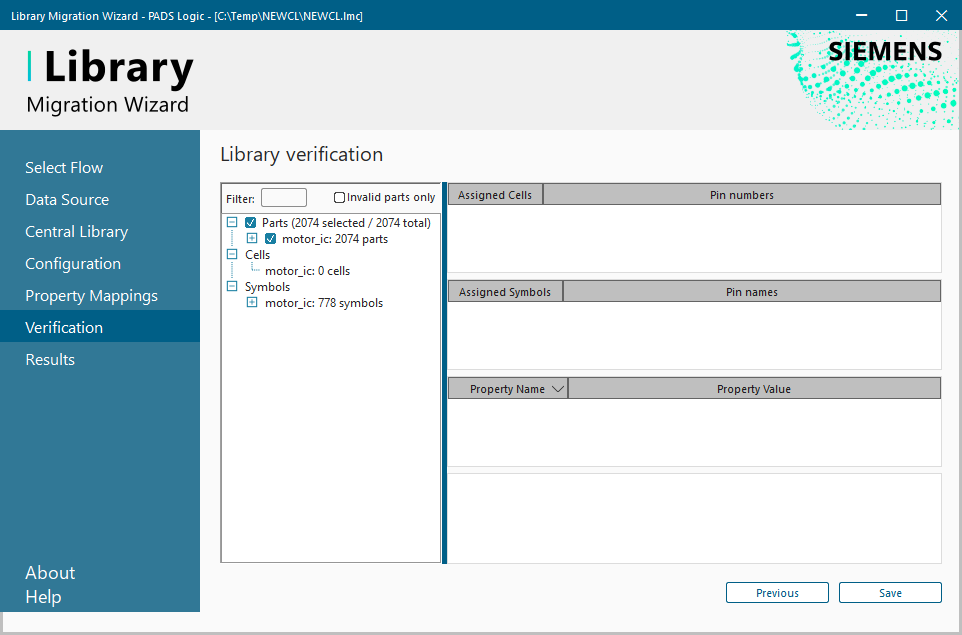
Task: Enable Invalid parts only checkbox
Action: click(340, 198)
